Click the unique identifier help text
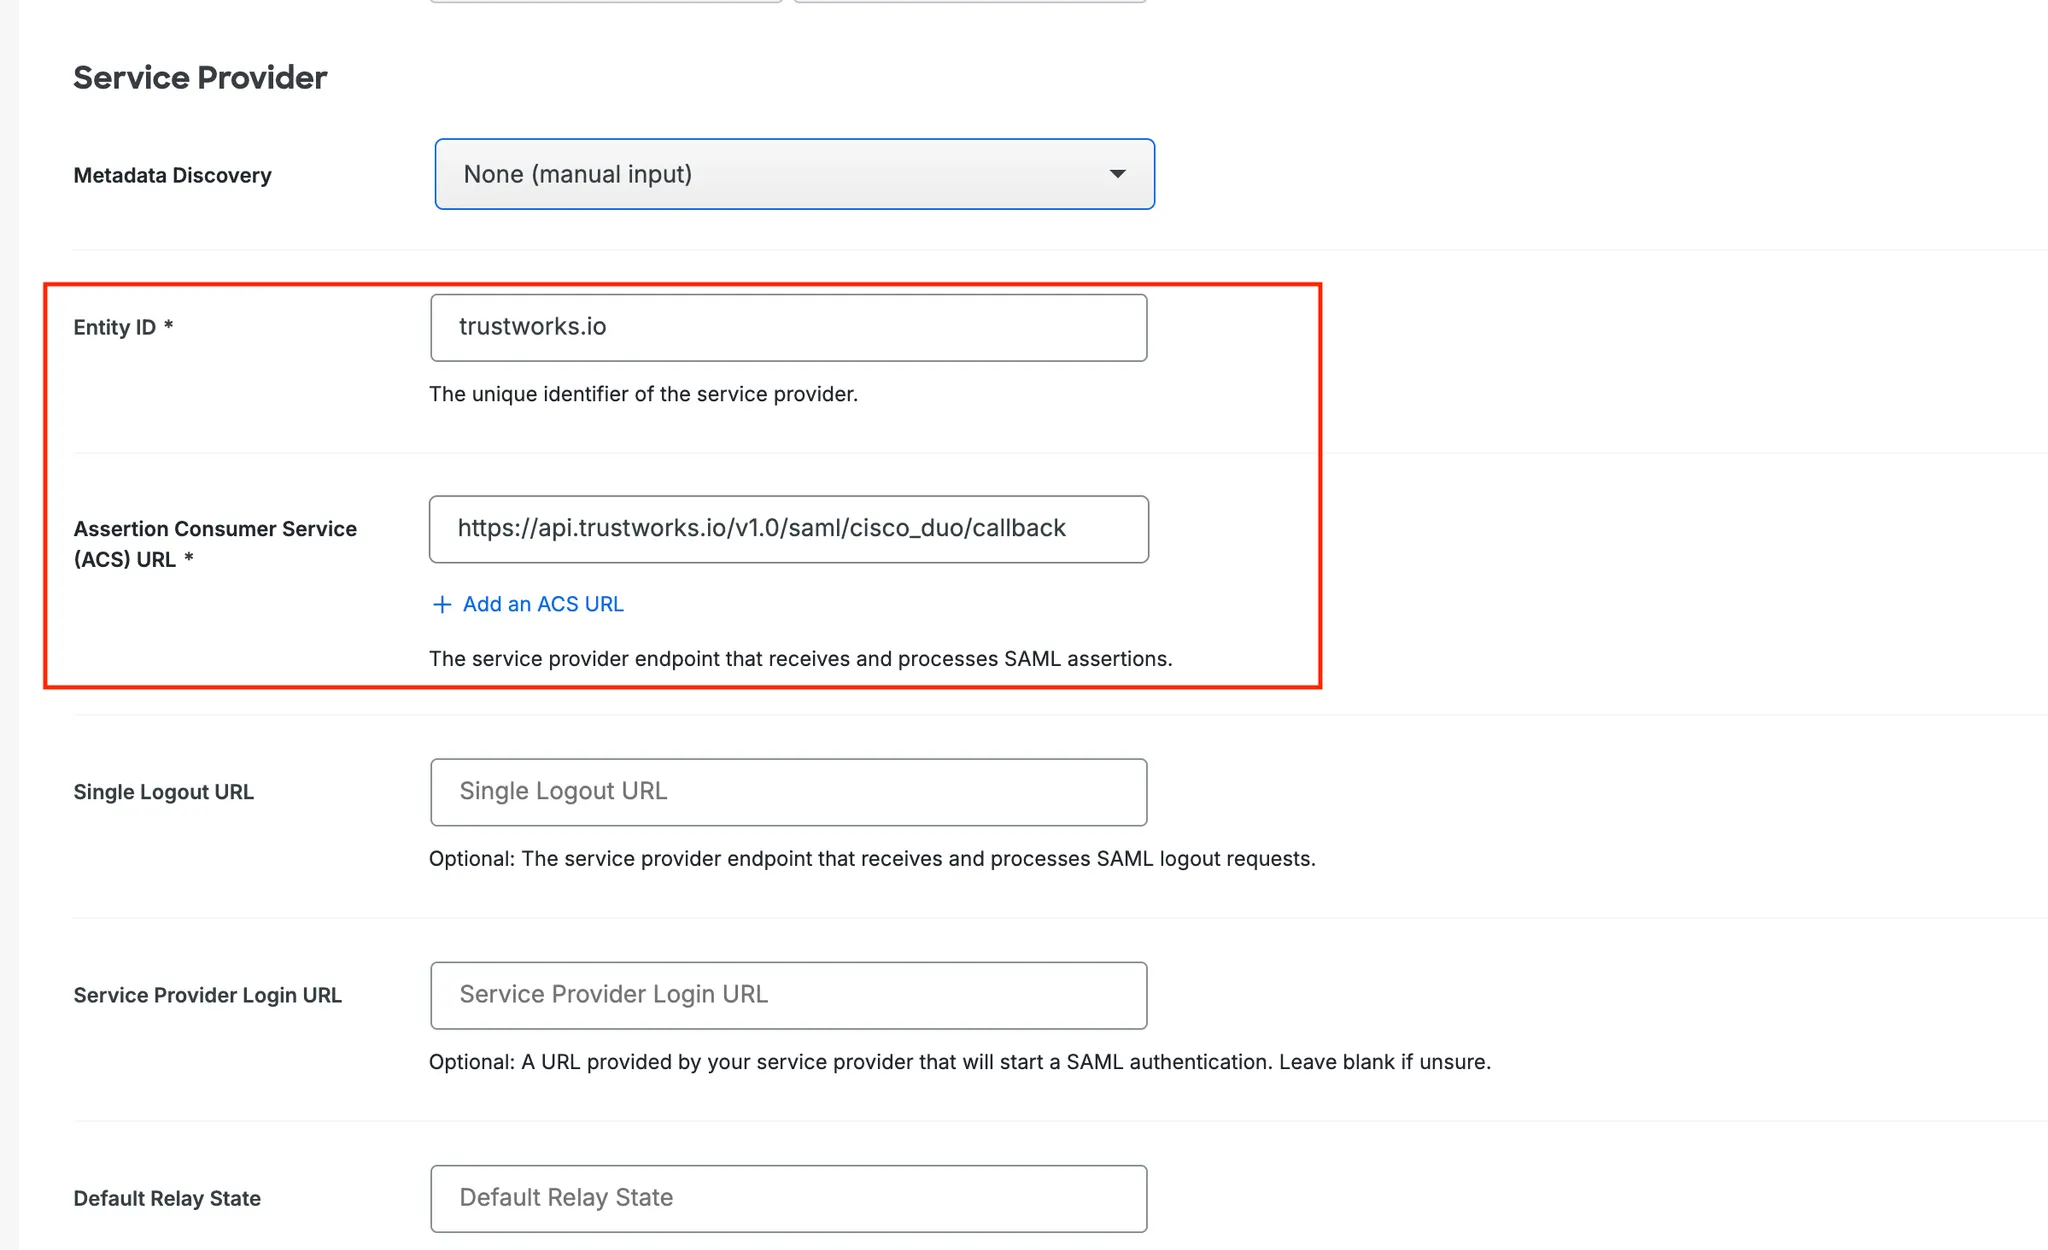 pyautogui.click(x=643, y=394)
